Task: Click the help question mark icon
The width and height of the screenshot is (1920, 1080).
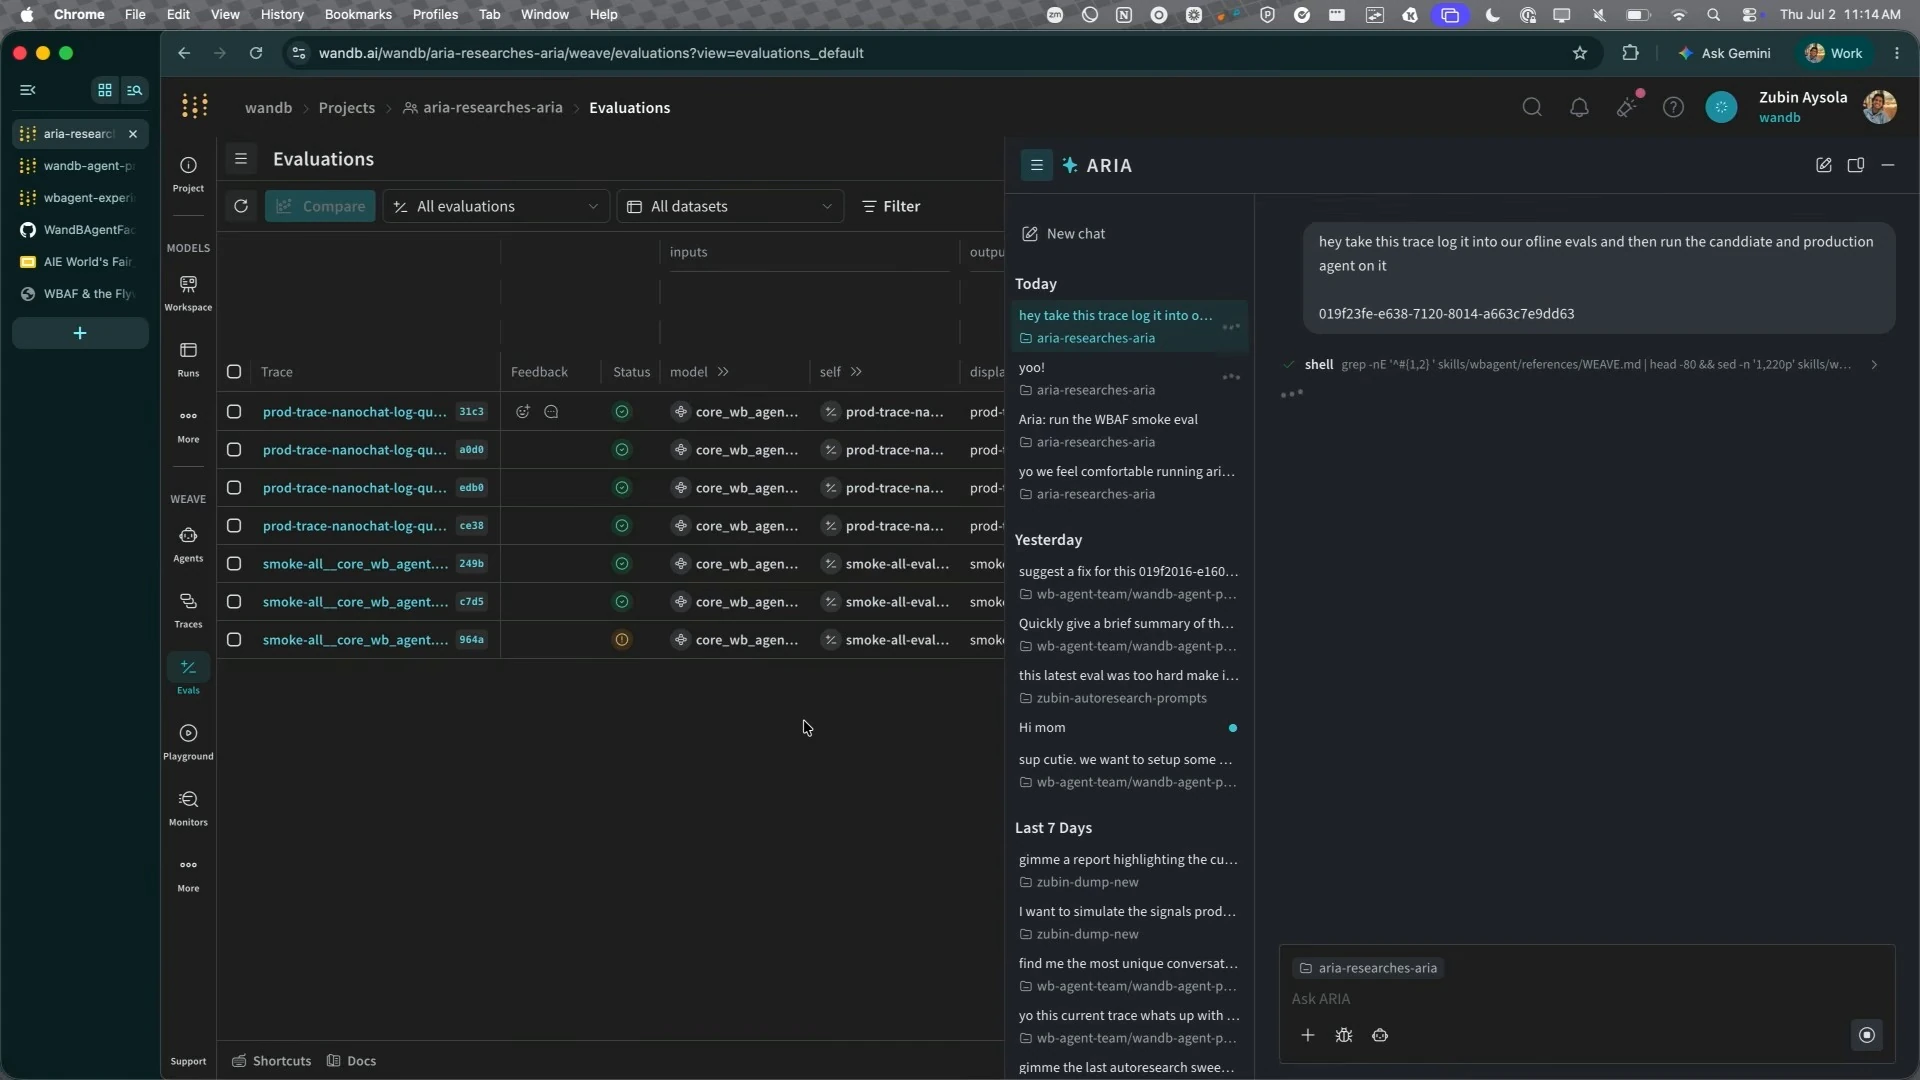Action: [1673, 107]
